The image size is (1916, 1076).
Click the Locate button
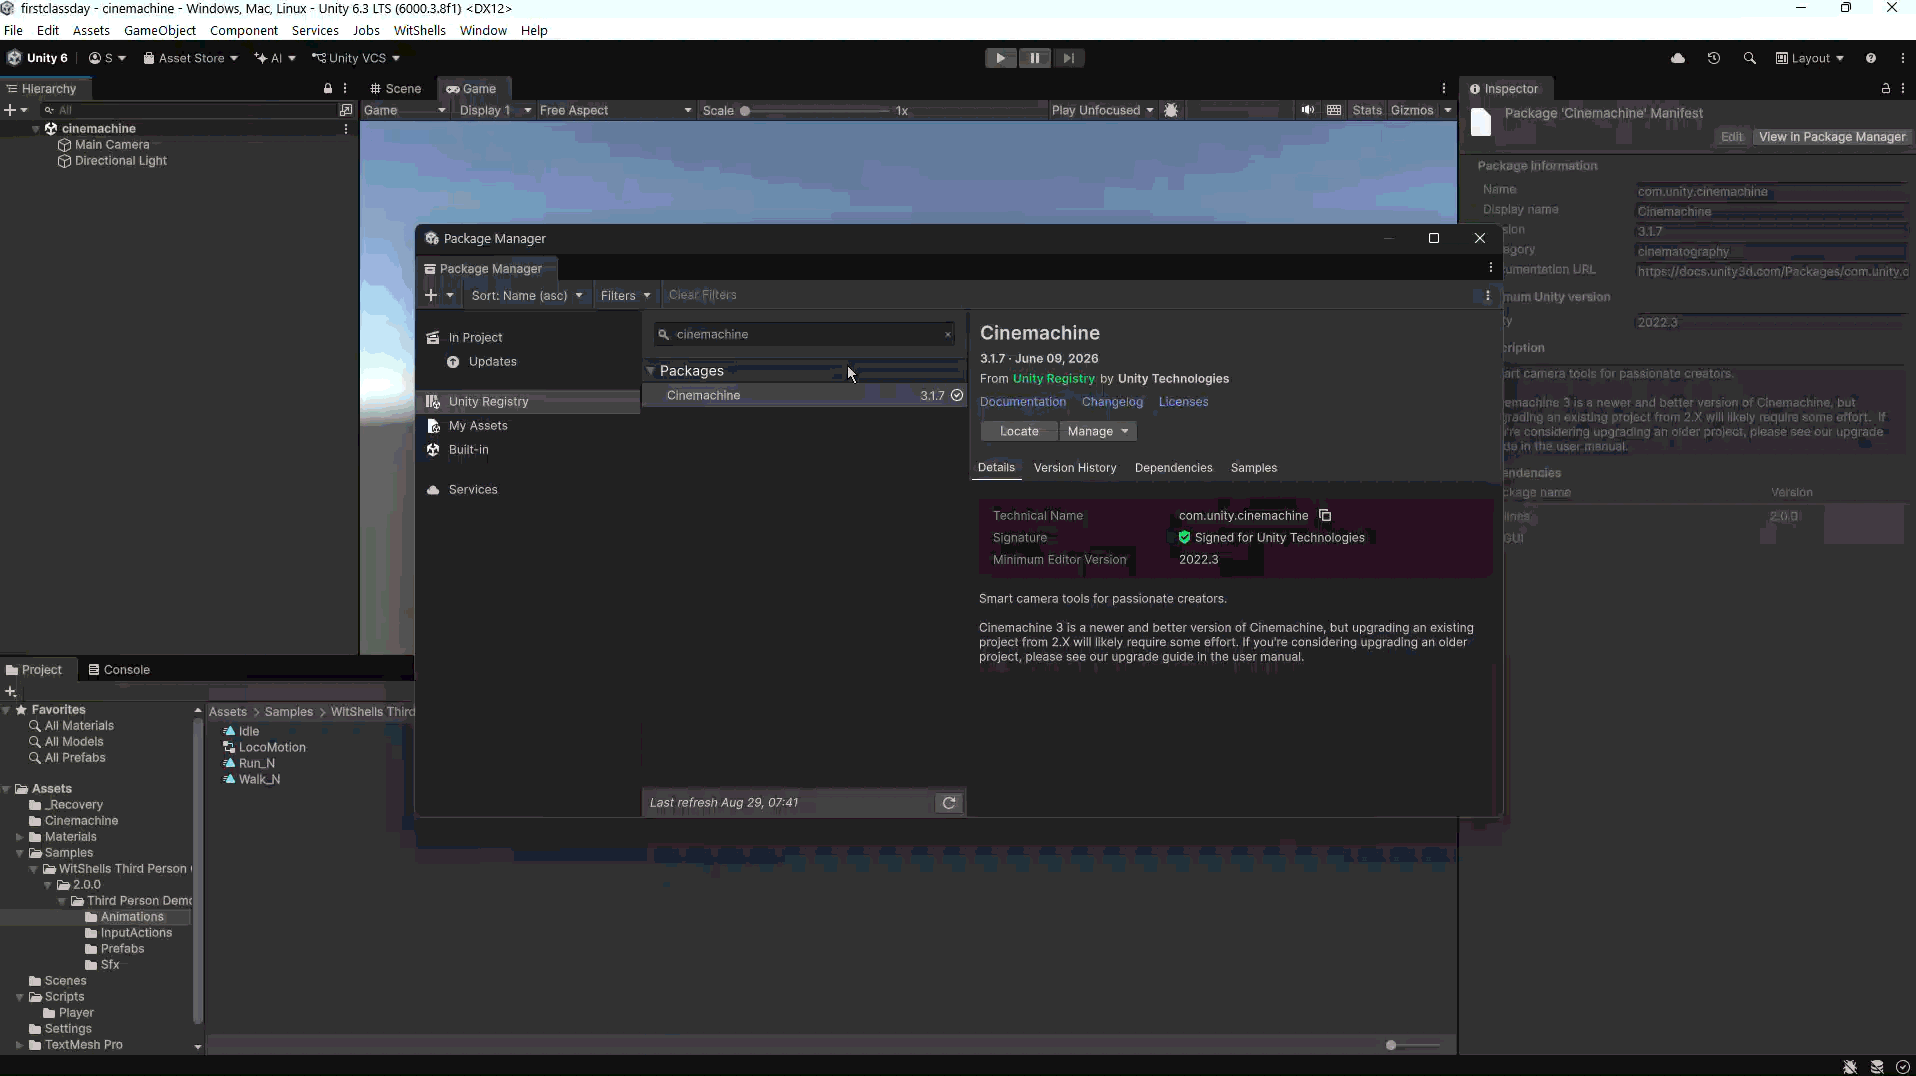(1019, 431)
